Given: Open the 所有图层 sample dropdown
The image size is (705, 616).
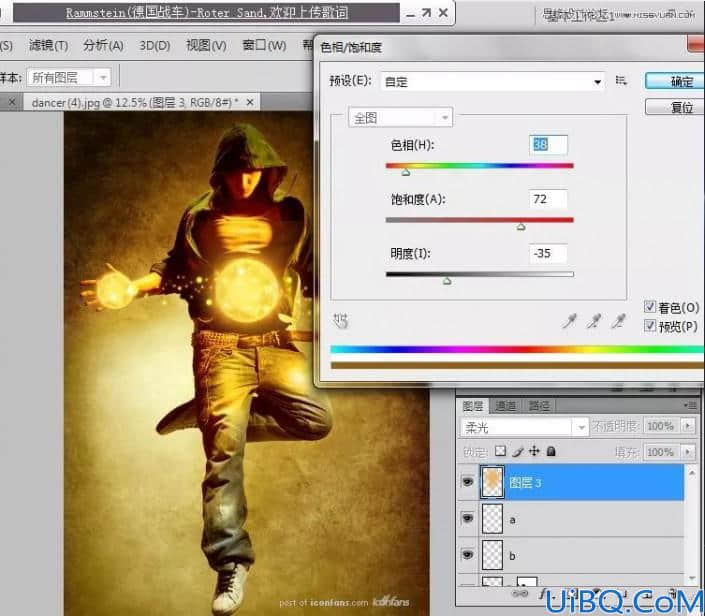Looking at the screenshot, I should 68,78.
